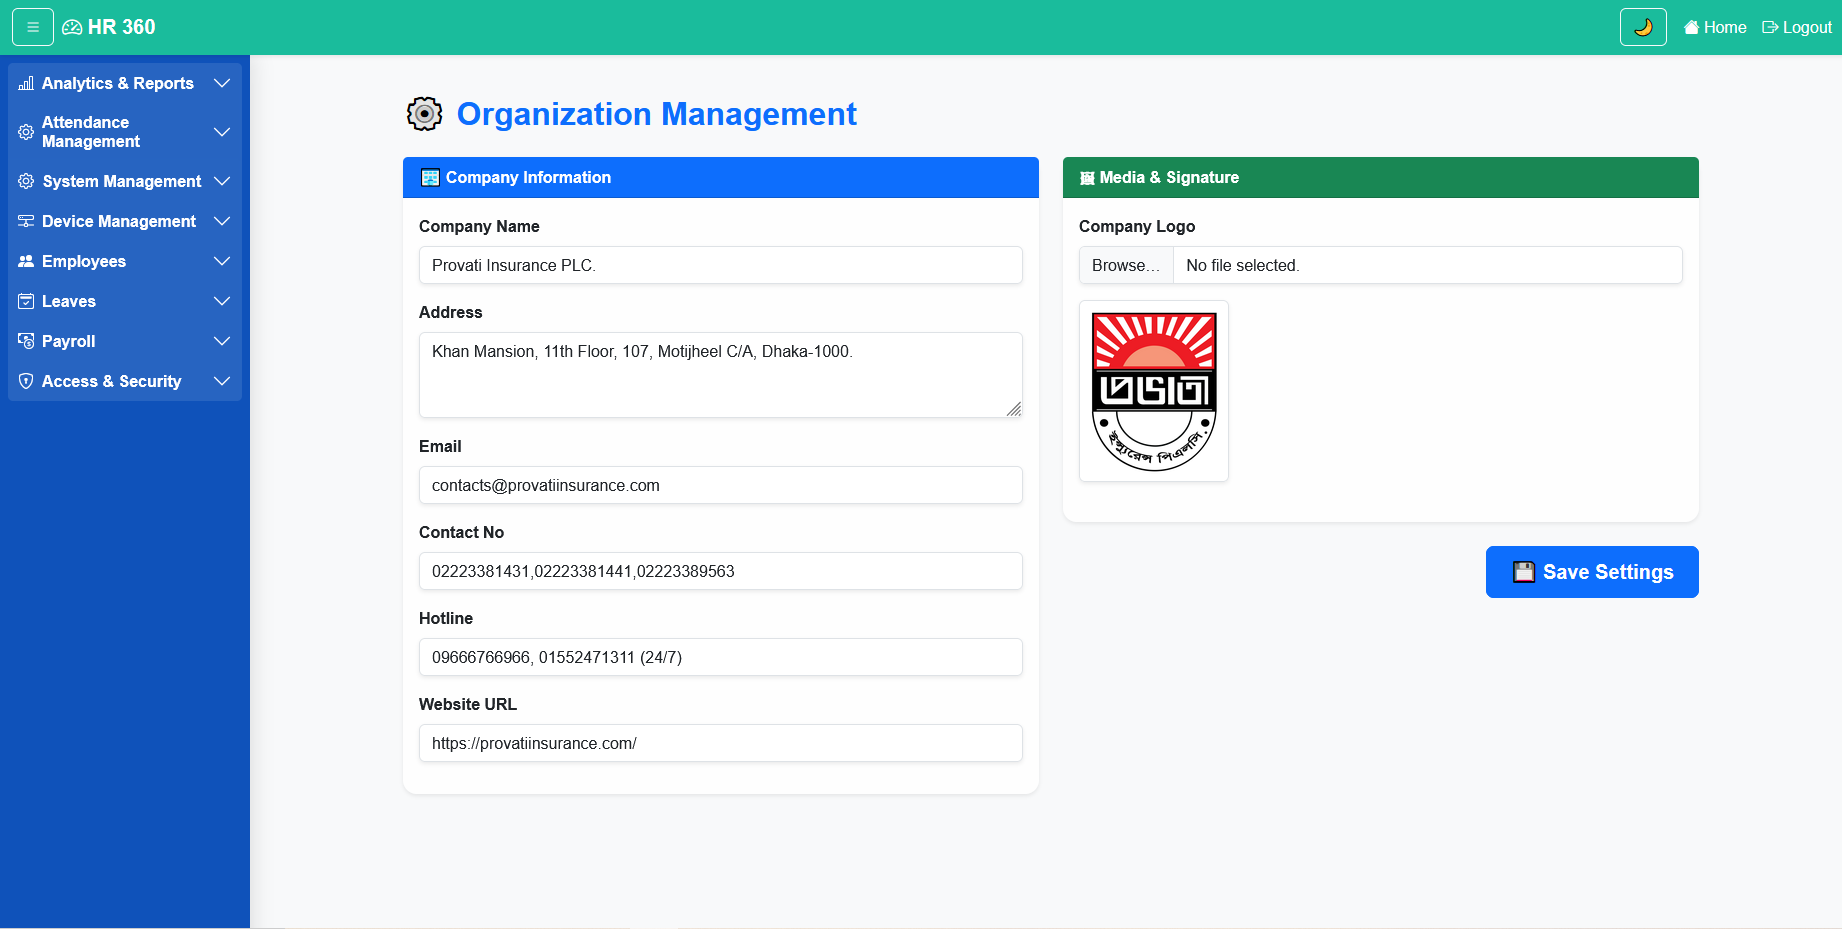Open the Home link in header
1842x929 pixels.
(1715, 27)
